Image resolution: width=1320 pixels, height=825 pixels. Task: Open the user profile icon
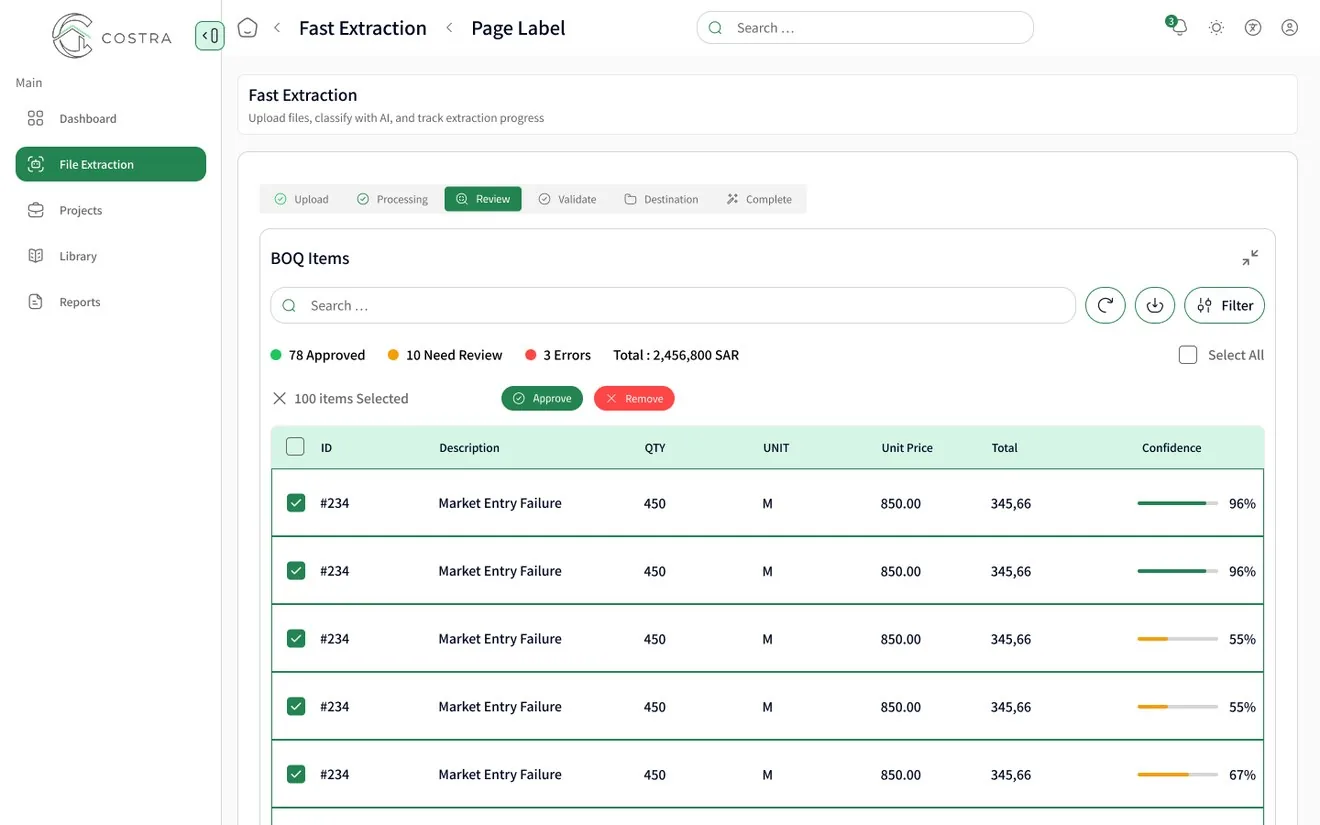tap(1290, 28)
